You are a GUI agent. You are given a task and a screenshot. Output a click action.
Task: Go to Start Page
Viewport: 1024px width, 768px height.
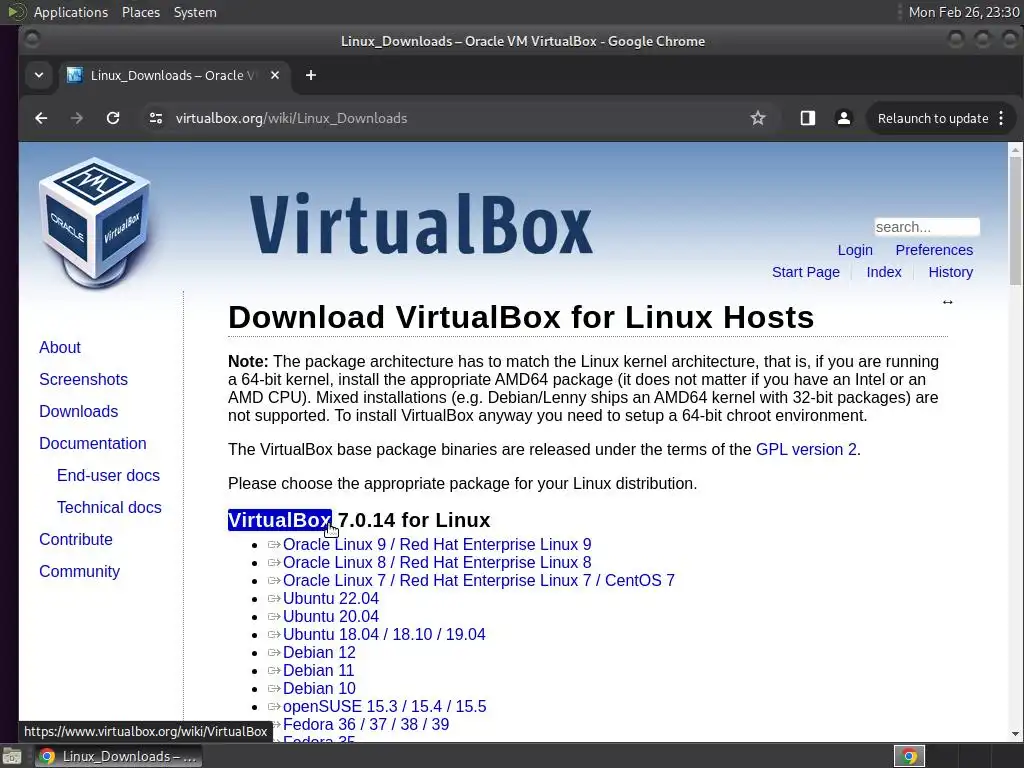coord(806,272)
